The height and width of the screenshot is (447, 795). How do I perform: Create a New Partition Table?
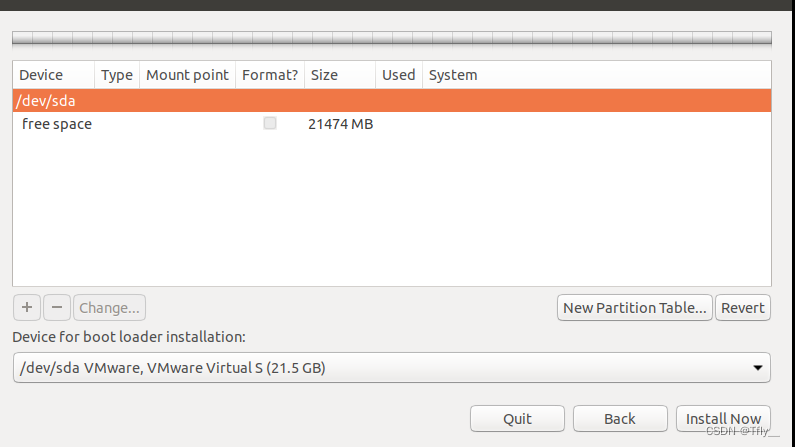click(x=635, y=308)
